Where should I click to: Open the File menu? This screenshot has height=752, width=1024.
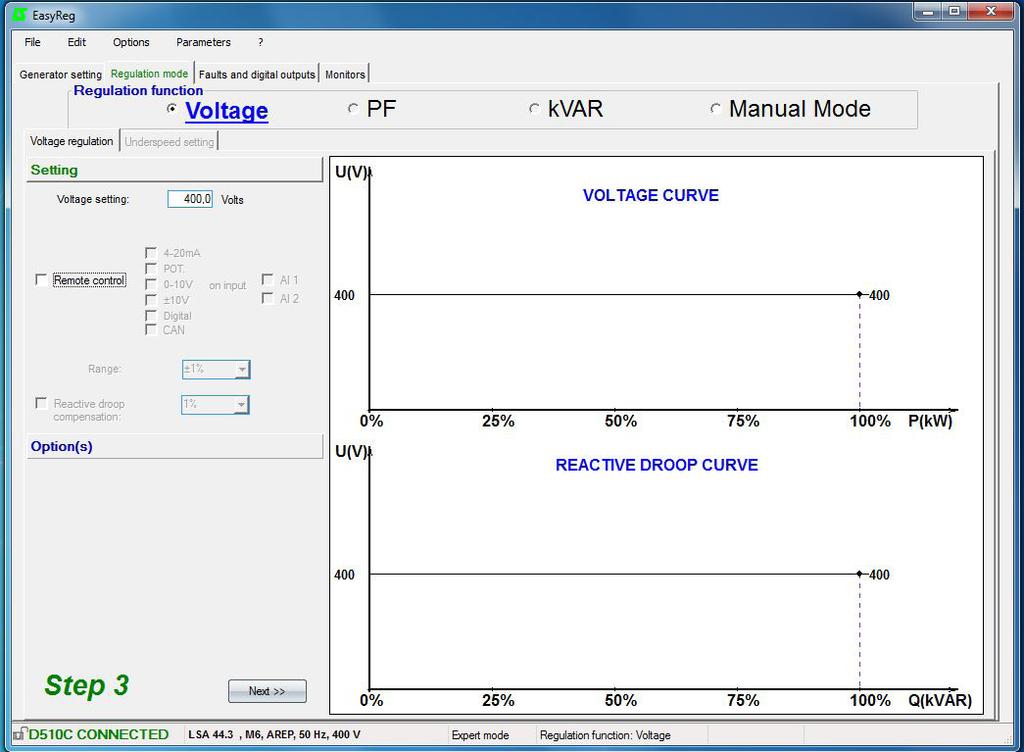click(32, 42)
